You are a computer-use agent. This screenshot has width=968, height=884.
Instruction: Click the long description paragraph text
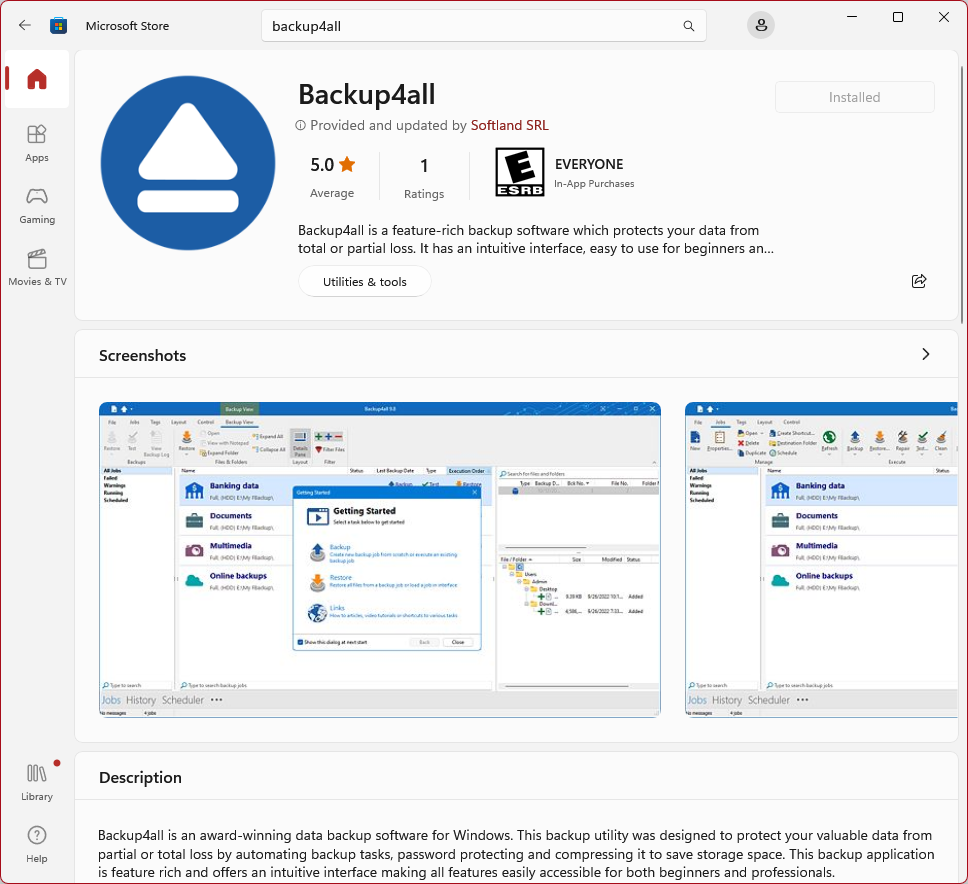click(x=516, y=854)
